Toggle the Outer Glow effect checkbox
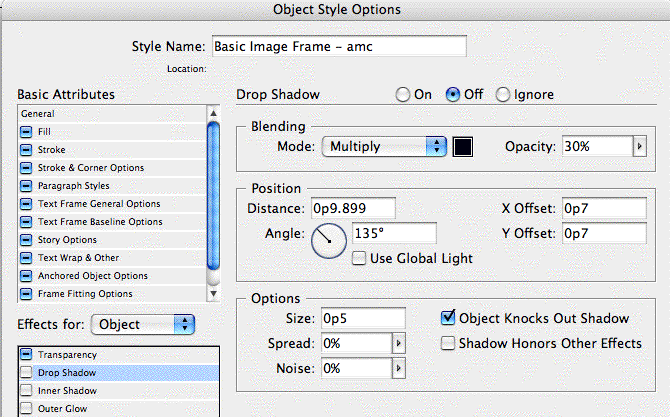The image size is (670, 417). tap(26, 408)
